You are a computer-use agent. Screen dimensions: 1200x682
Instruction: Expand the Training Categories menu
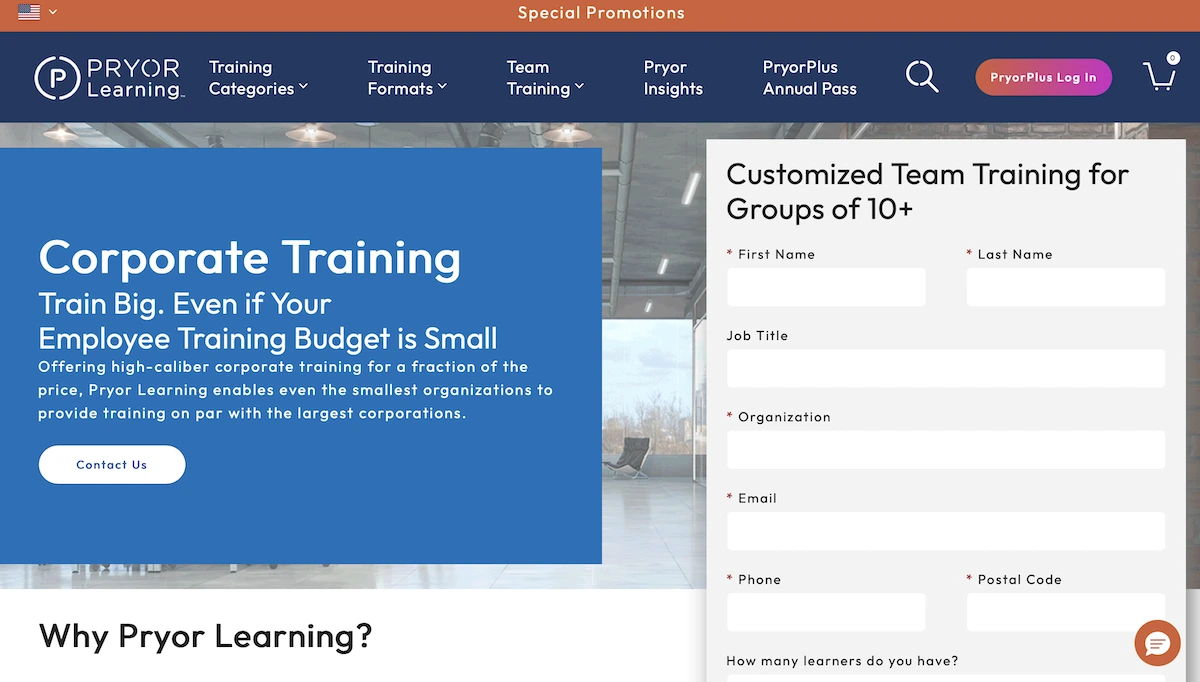click(258, 78)
